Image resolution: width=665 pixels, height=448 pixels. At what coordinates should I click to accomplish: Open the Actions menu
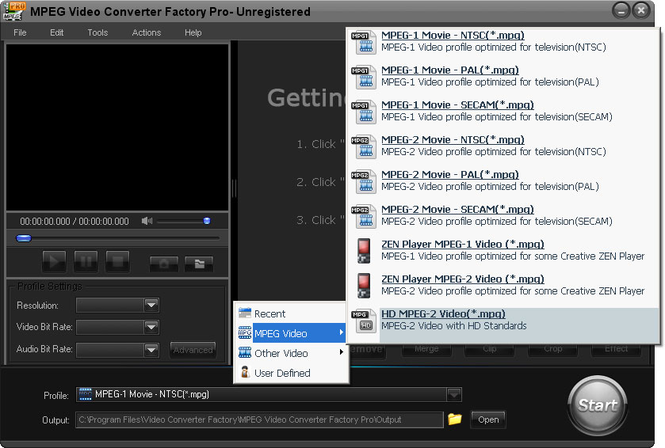[x=146, y=33]
